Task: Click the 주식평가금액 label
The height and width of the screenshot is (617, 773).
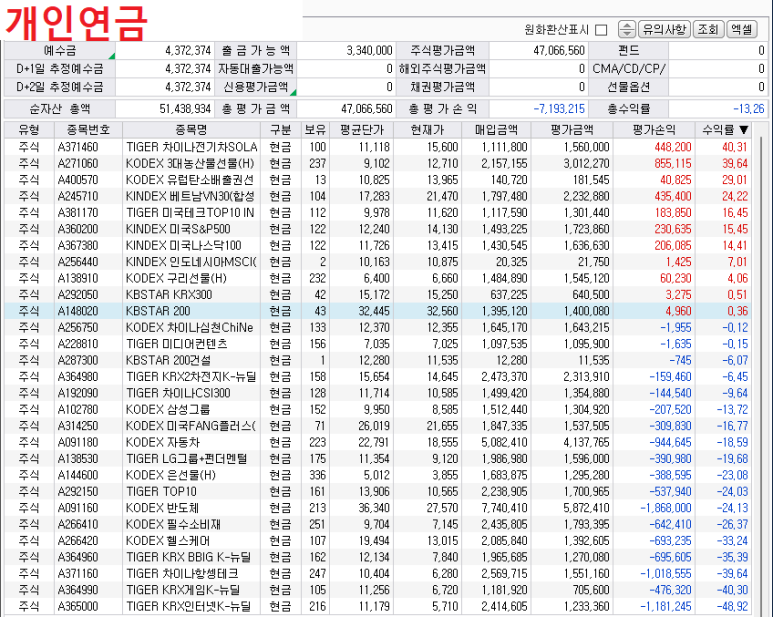Action: tap(442, 51)
